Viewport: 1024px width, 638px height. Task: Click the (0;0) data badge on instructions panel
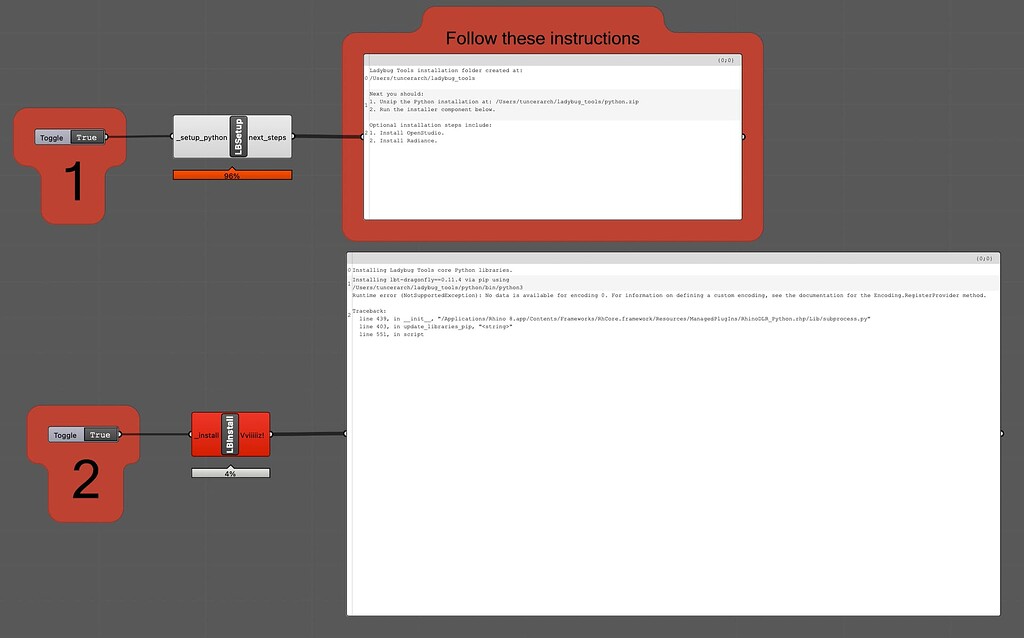(x=728, y=58)
